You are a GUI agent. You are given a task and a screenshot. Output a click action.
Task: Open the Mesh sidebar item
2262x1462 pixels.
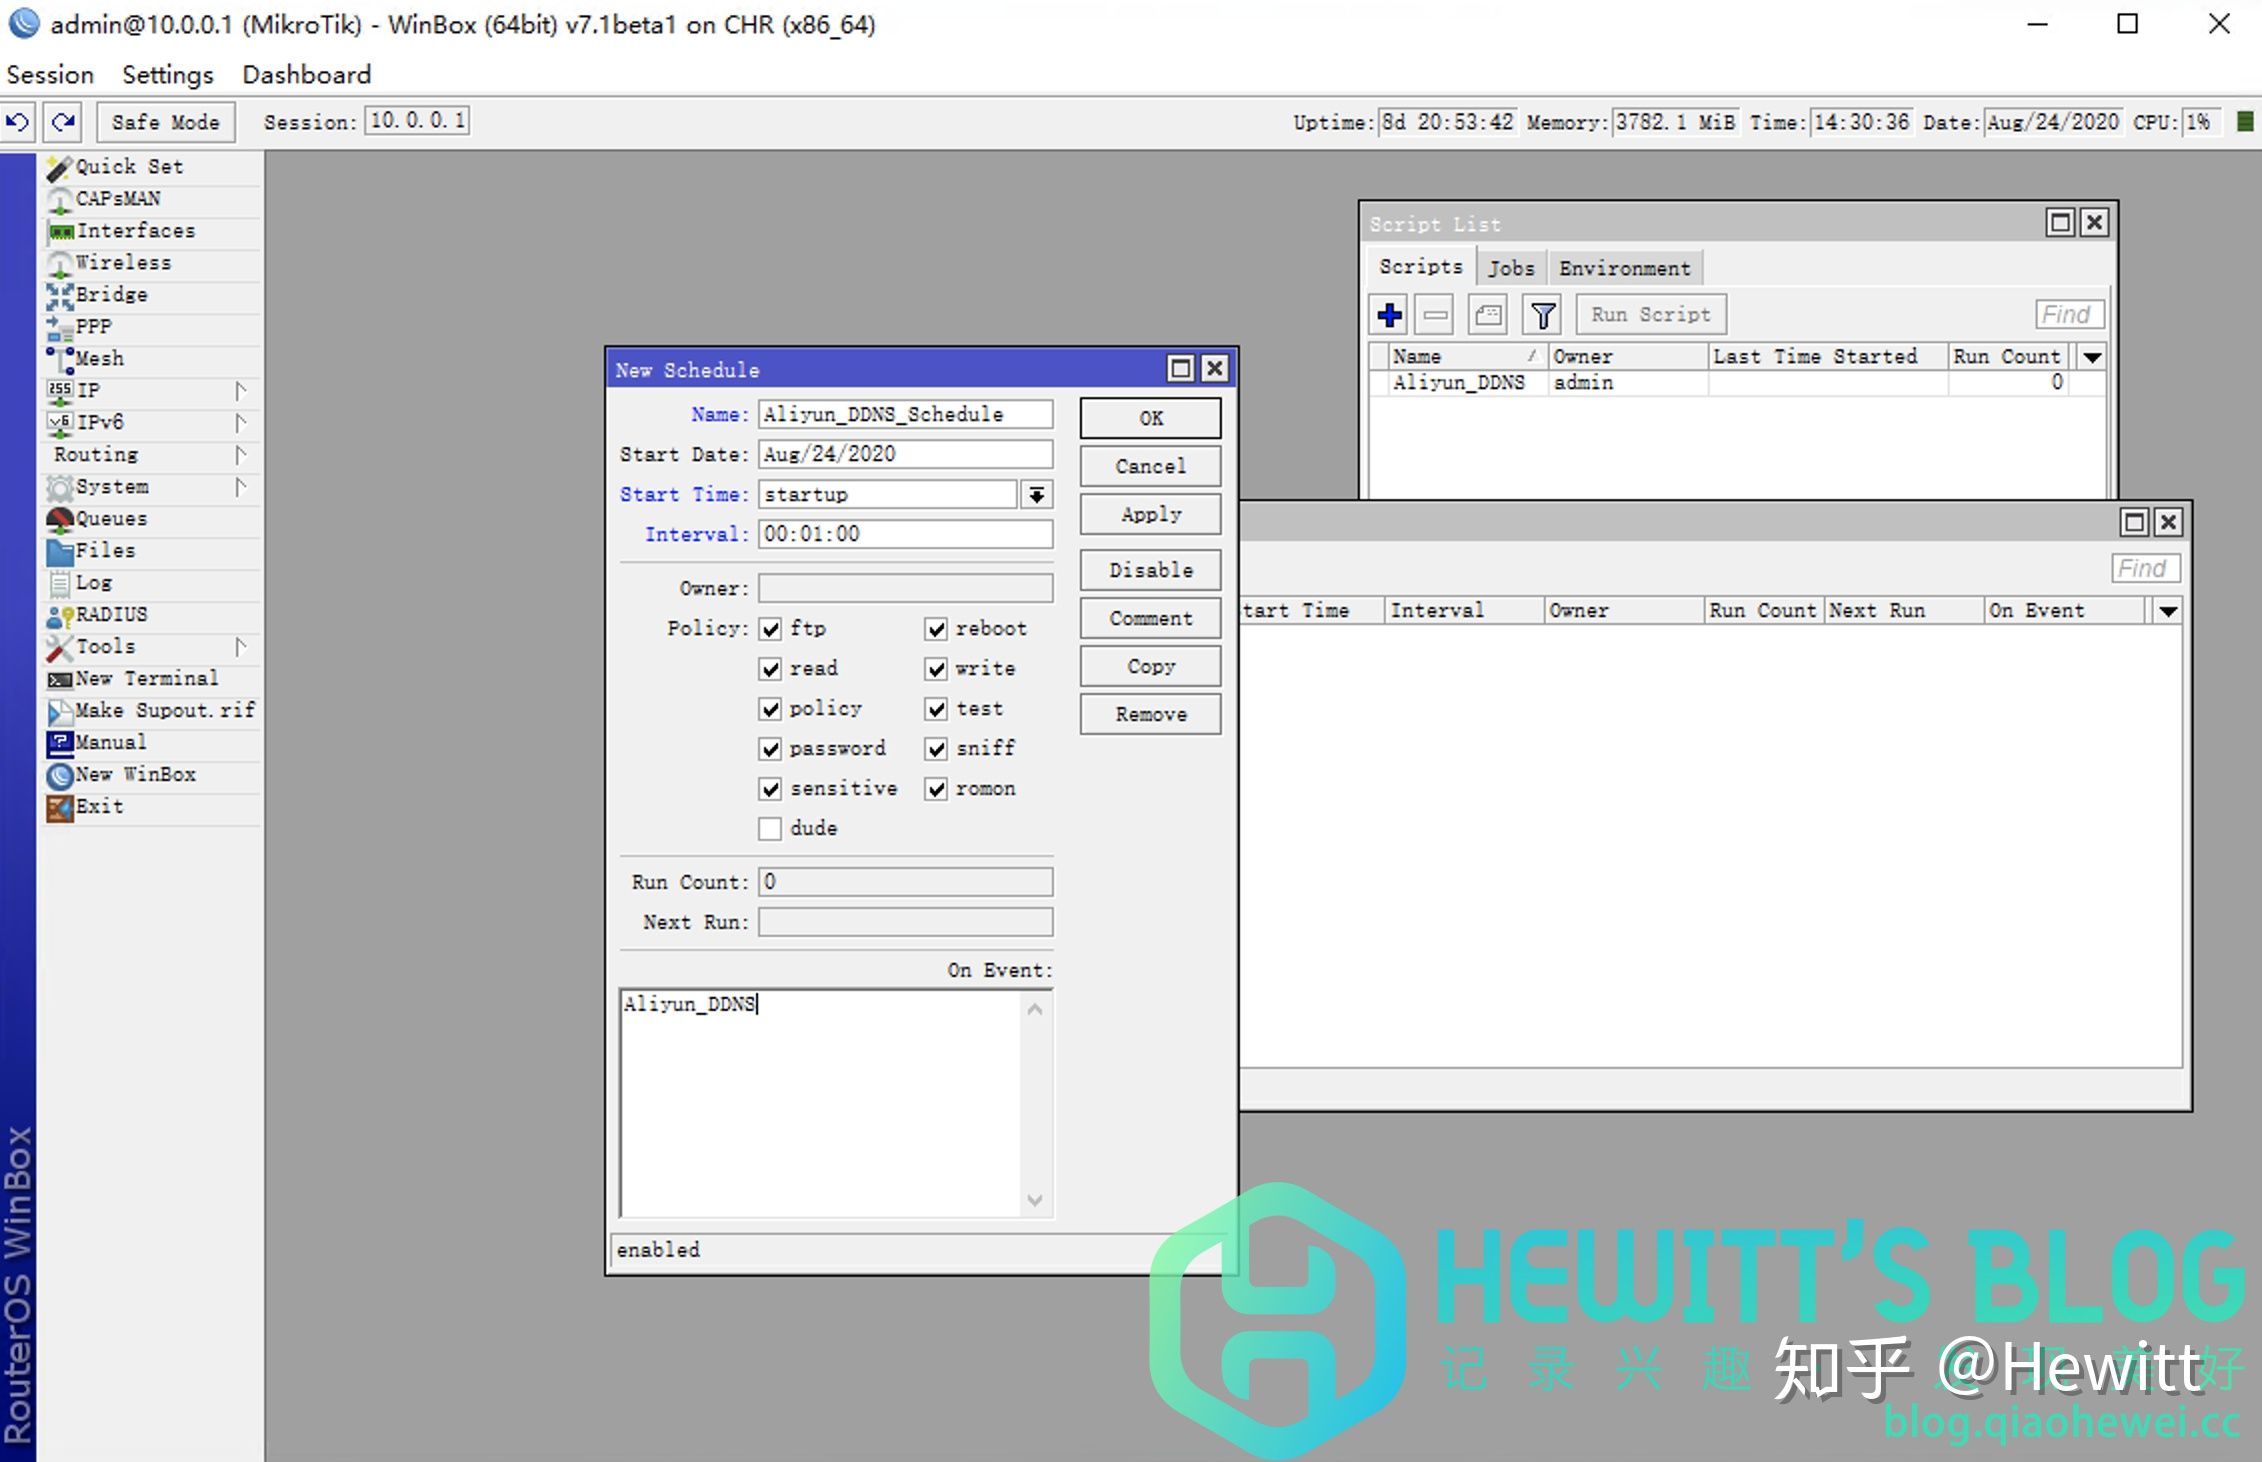(x=152, y=359)
